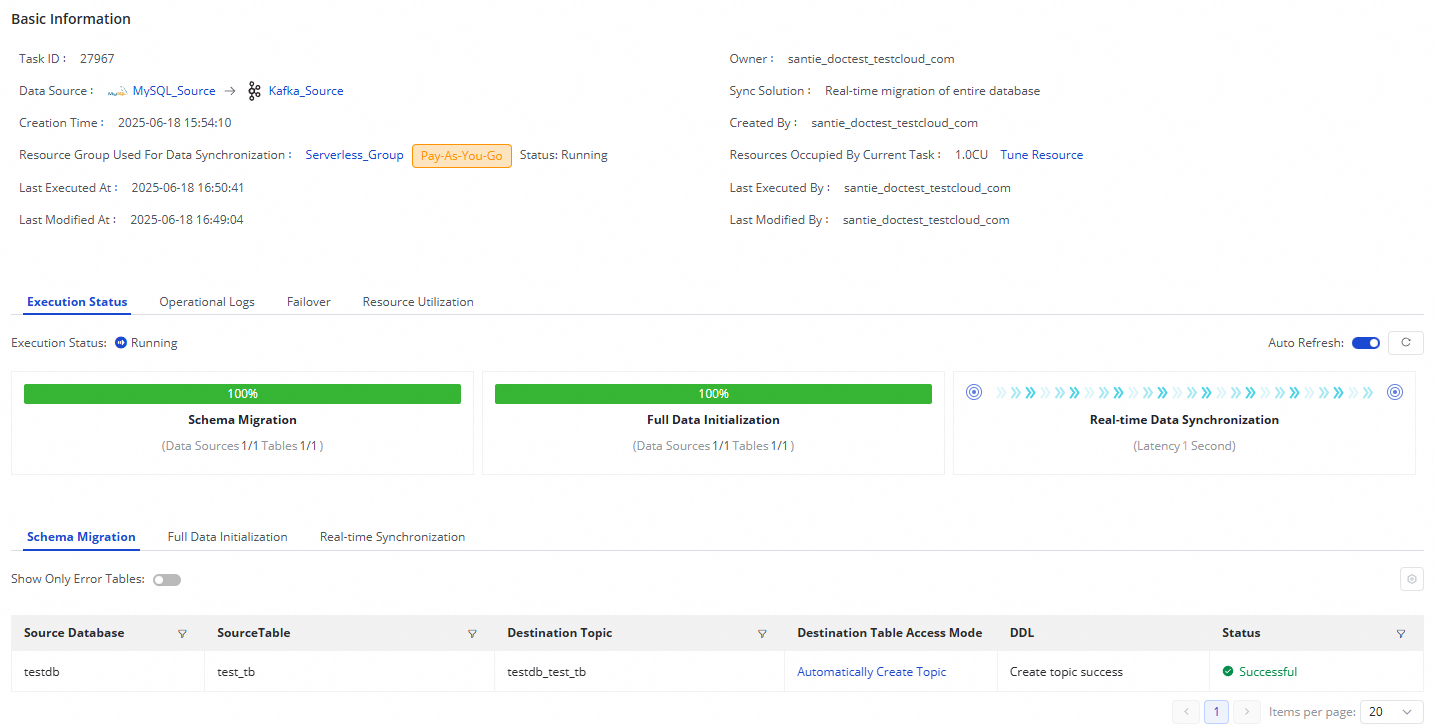The height and width of the screenshot is (728, 1434).
Task: Switch to Real-time Synchronization tab
Action: coord(392,537)
